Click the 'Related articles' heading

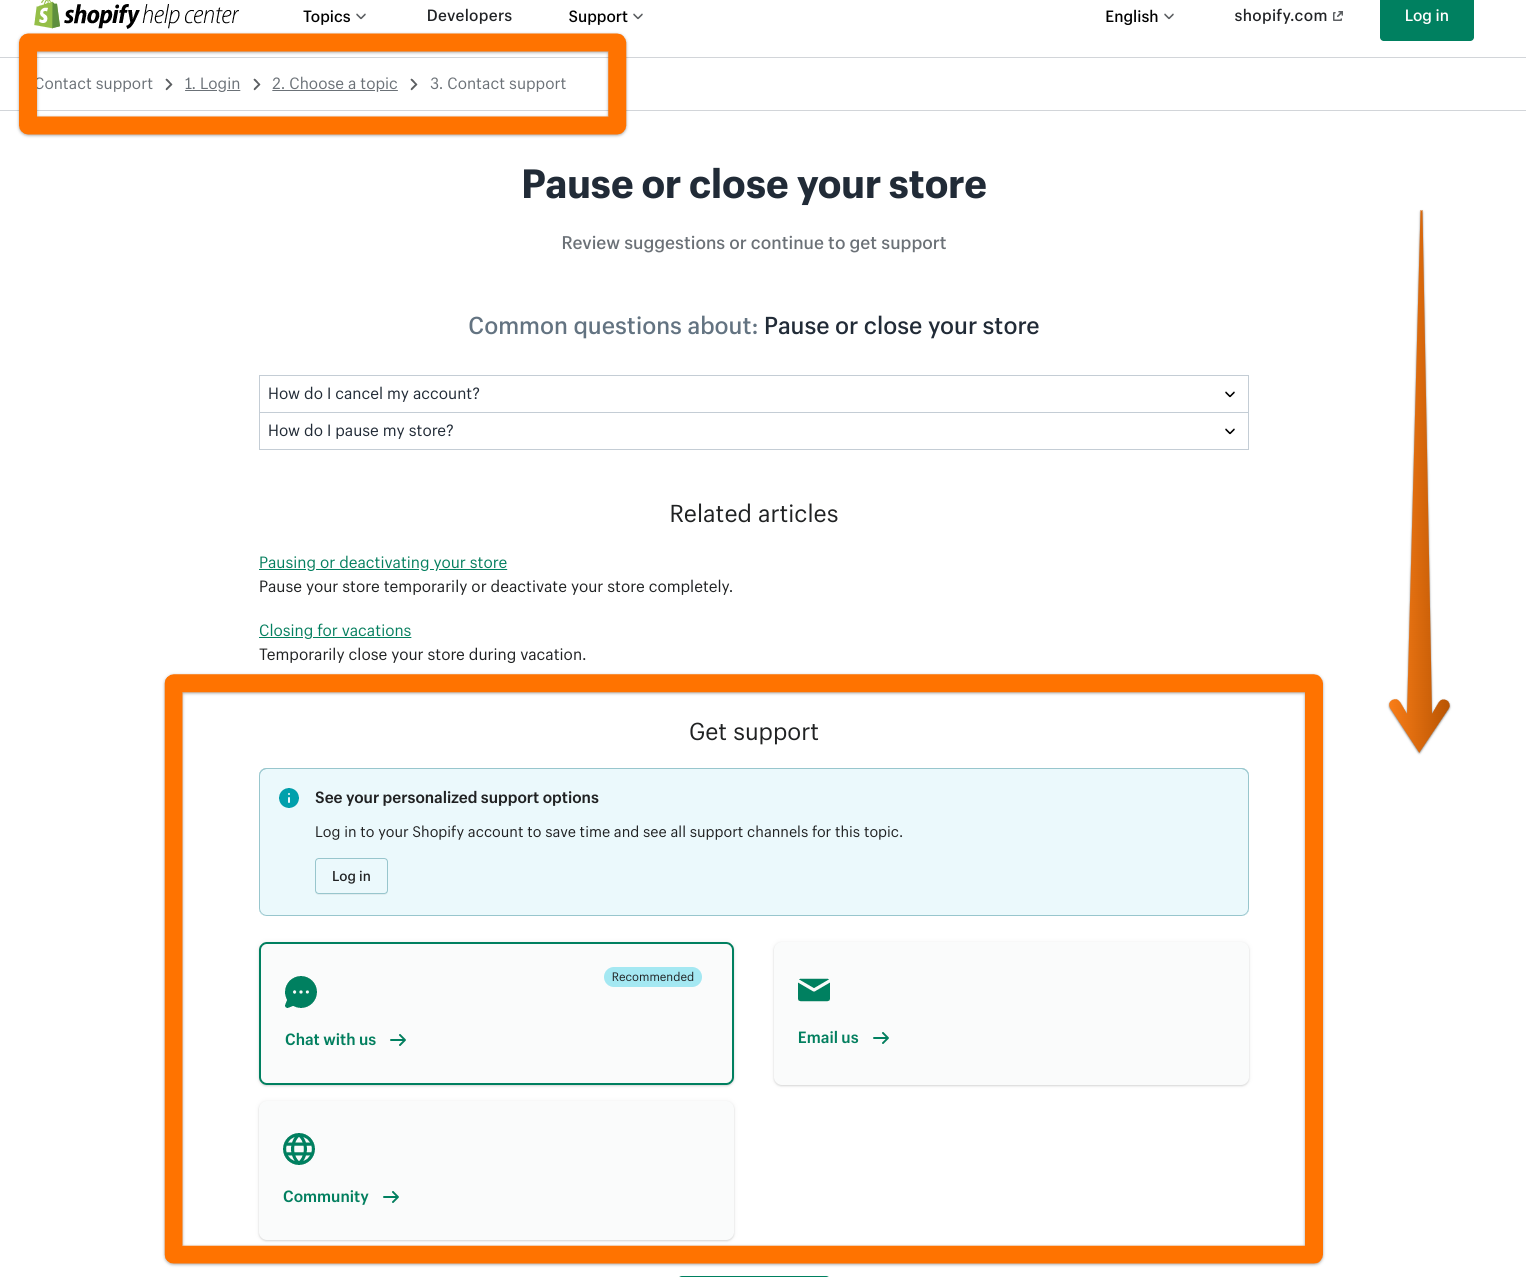click(x=754, y=514)
